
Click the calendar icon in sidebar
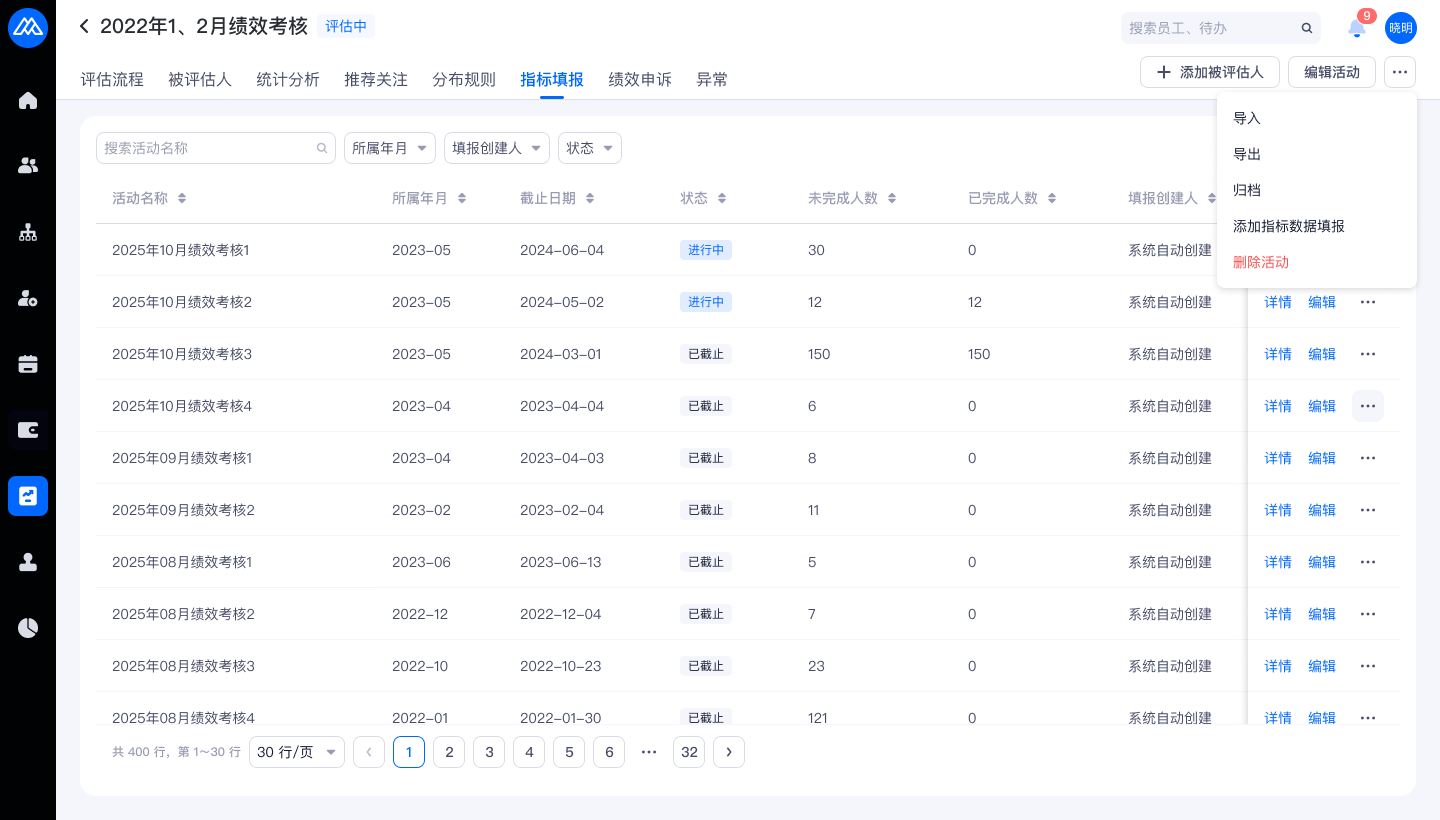(28, 364)
